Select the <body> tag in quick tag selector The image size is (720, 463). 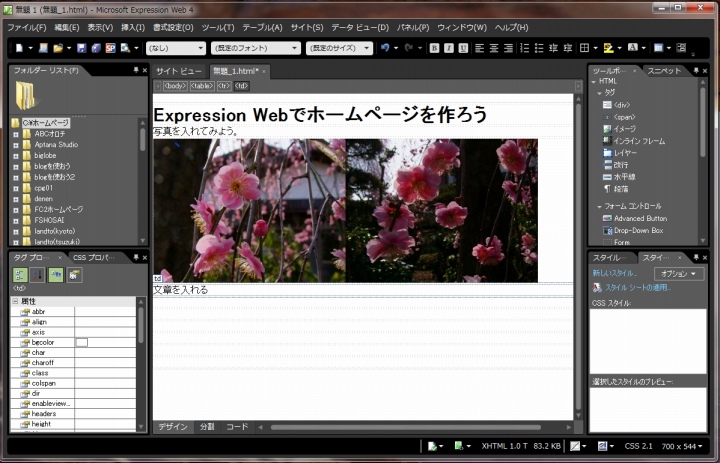point(174,86)
